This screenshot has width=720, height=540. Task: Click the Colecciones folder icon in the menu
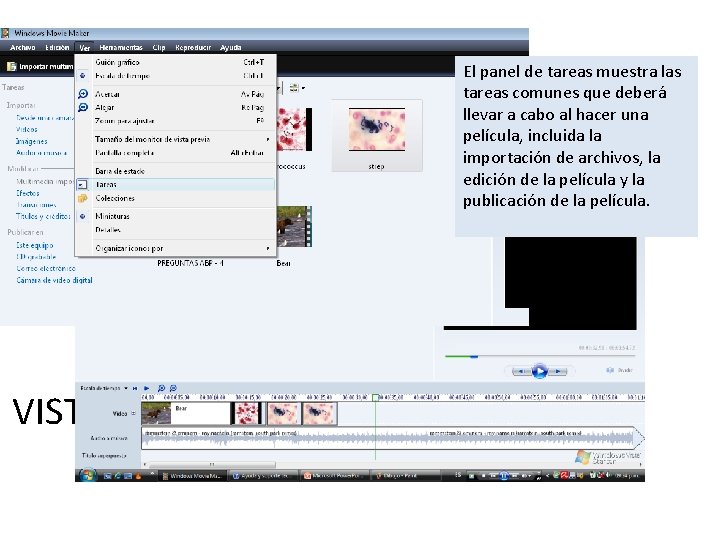(83, 198)
